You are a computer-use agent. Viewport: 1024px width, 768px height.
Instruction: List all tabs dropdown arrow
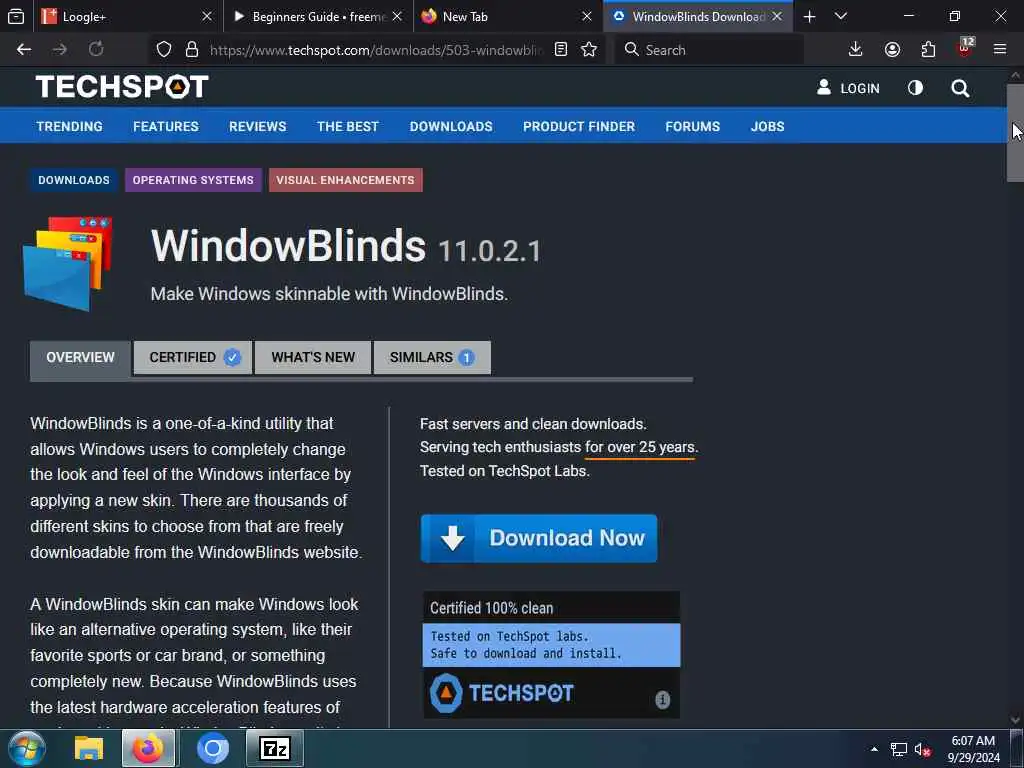click(x=841, y=16)
